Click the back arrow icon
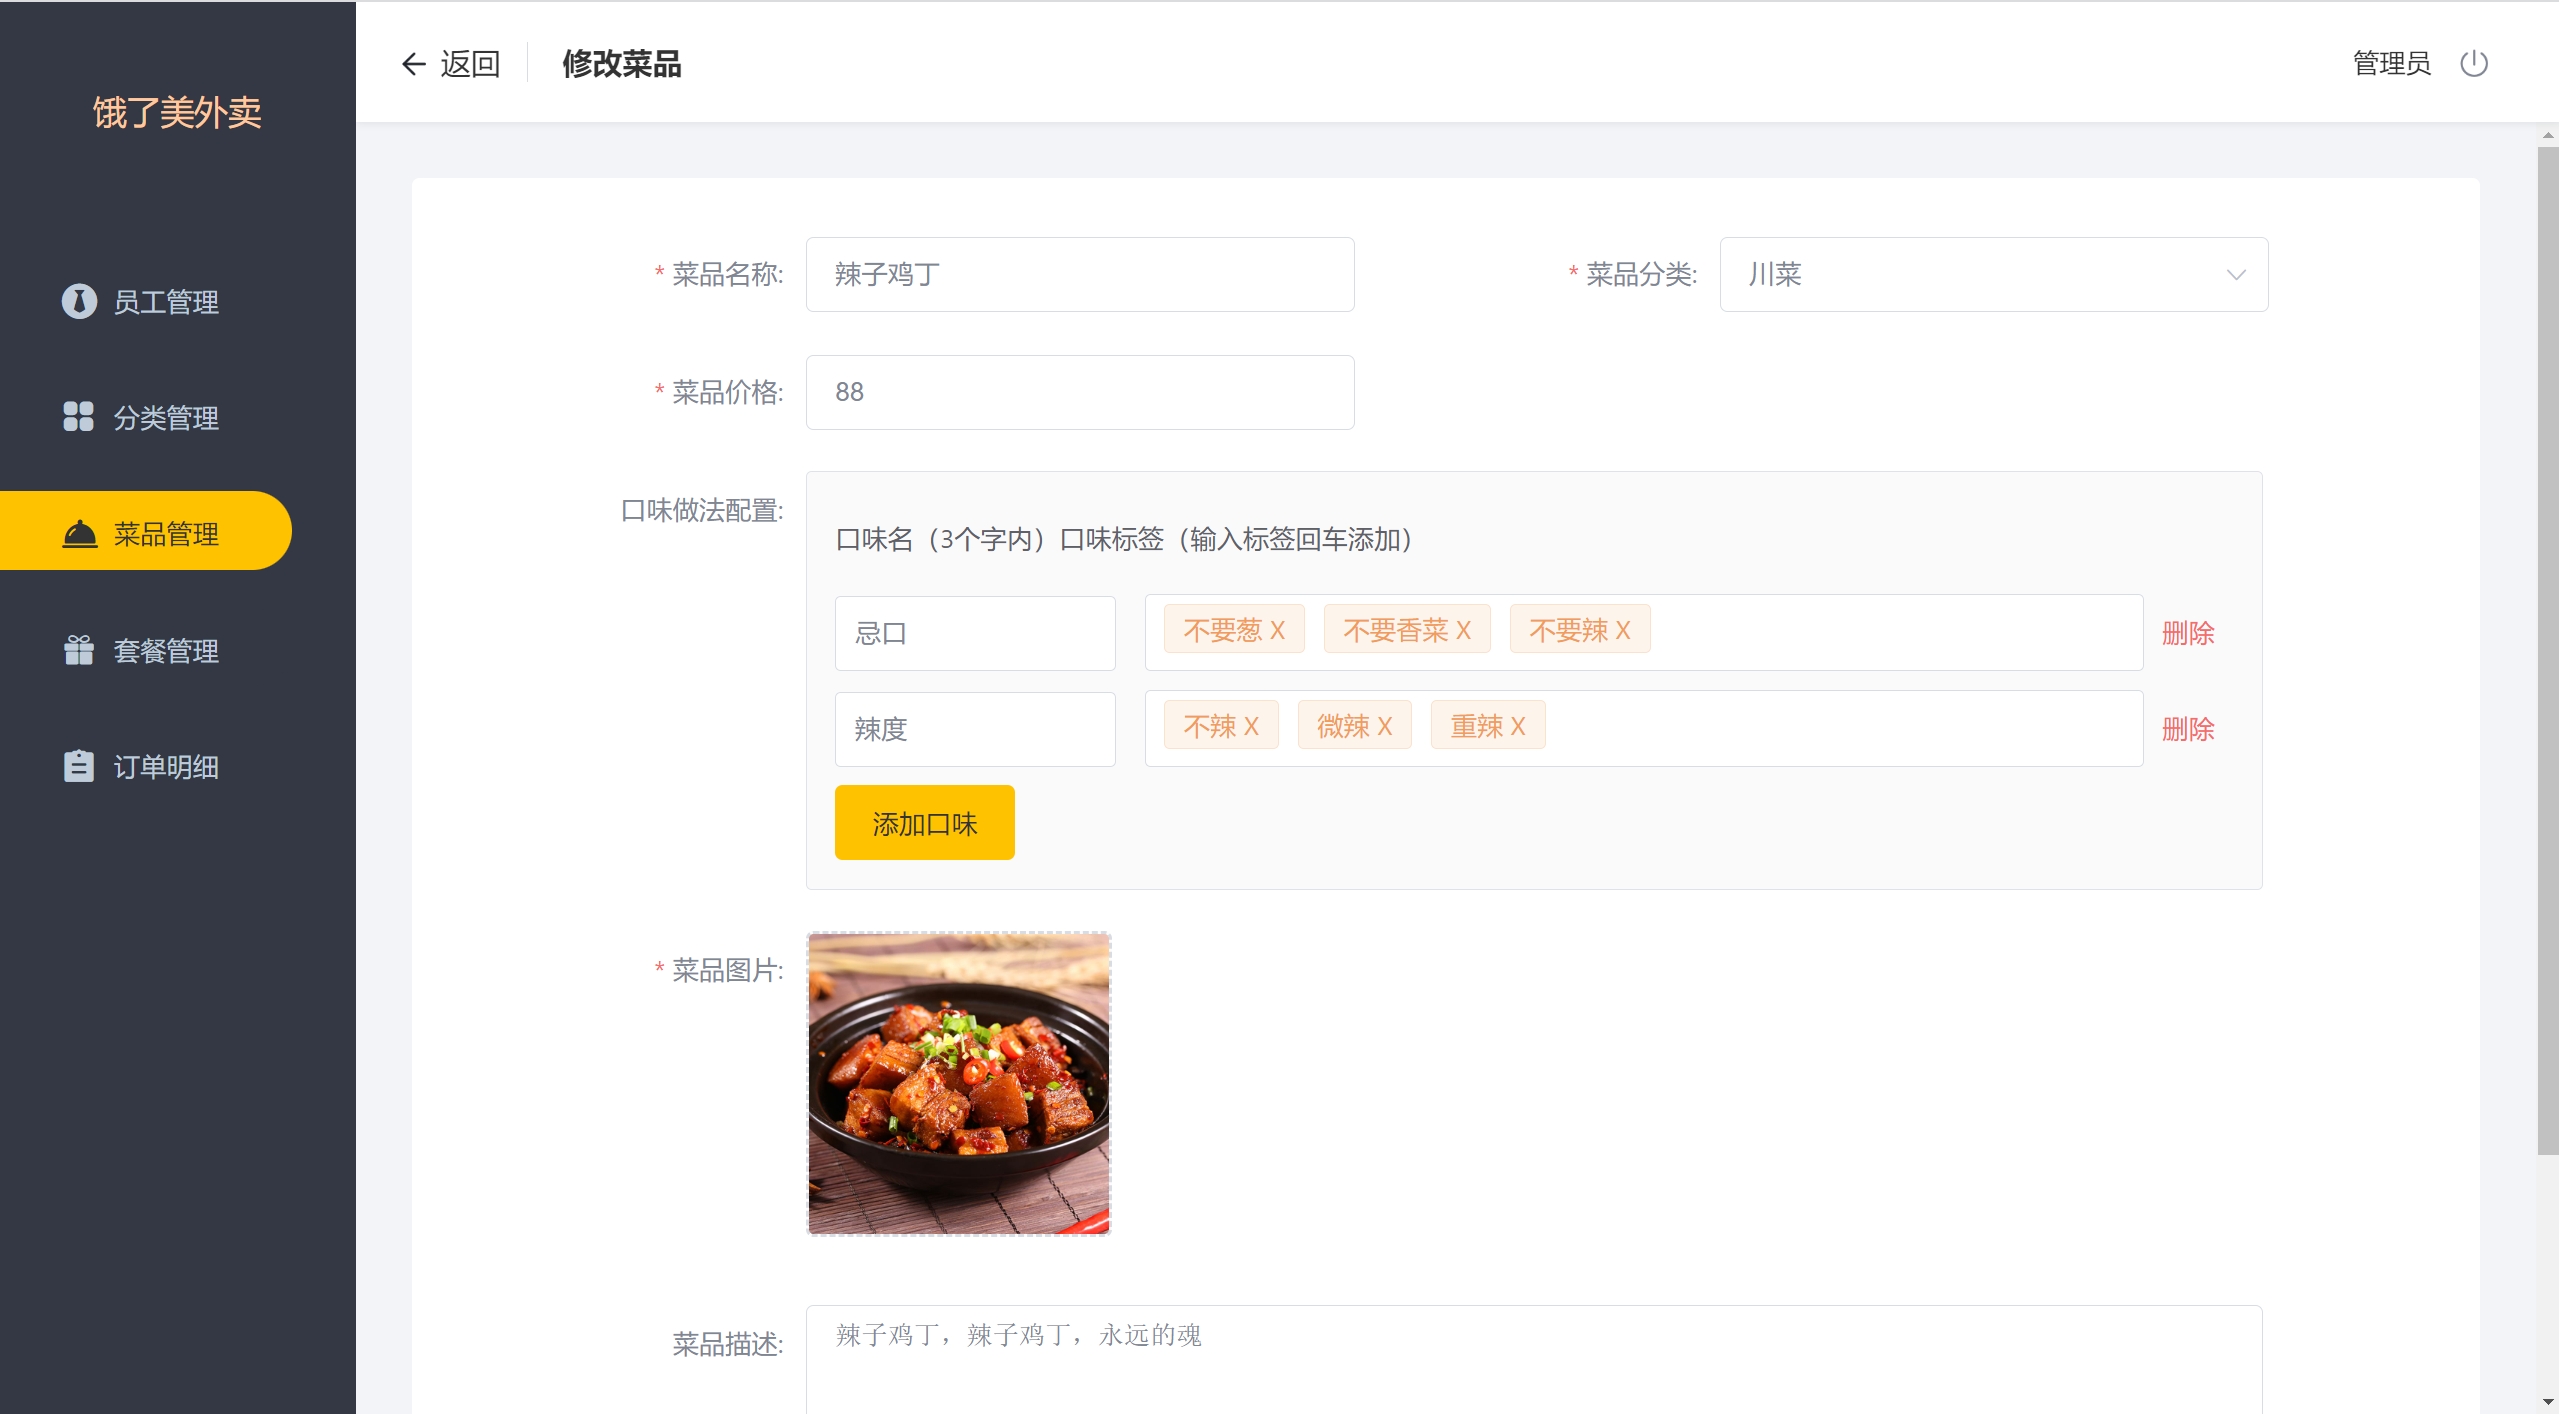 413,64
